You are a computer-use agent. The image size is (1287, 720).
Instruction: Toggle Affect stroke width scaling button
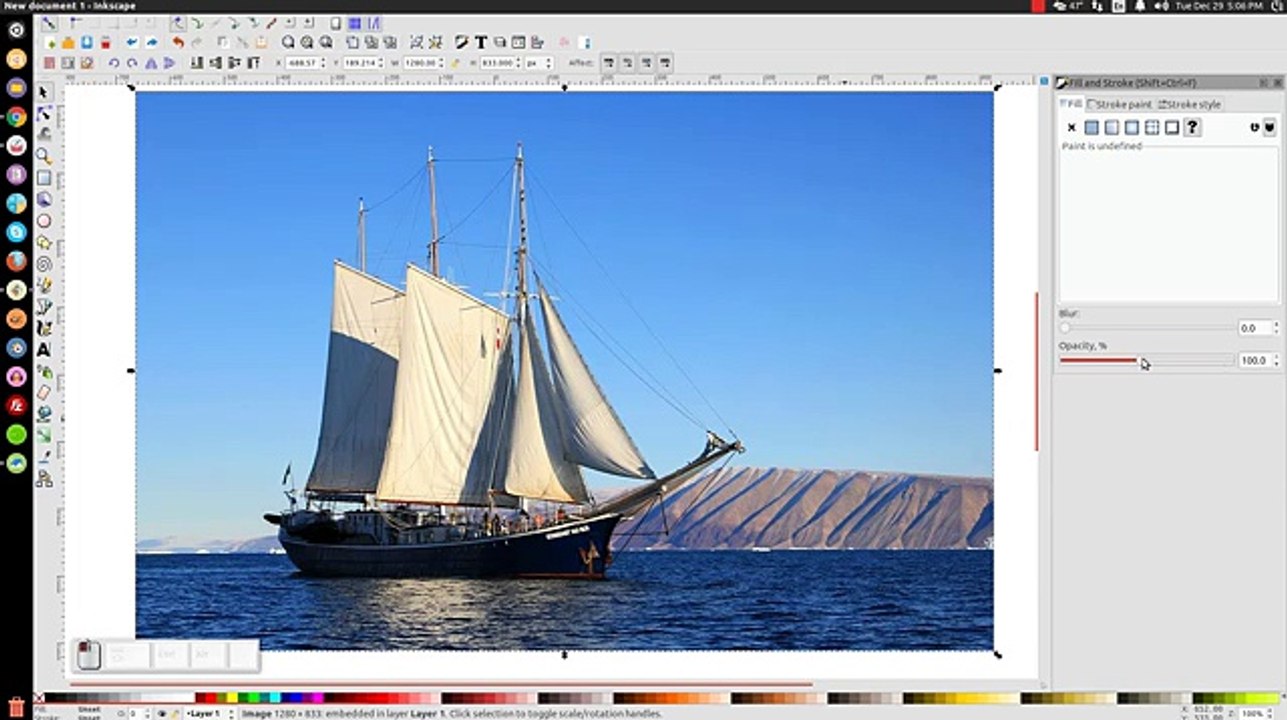608,63
